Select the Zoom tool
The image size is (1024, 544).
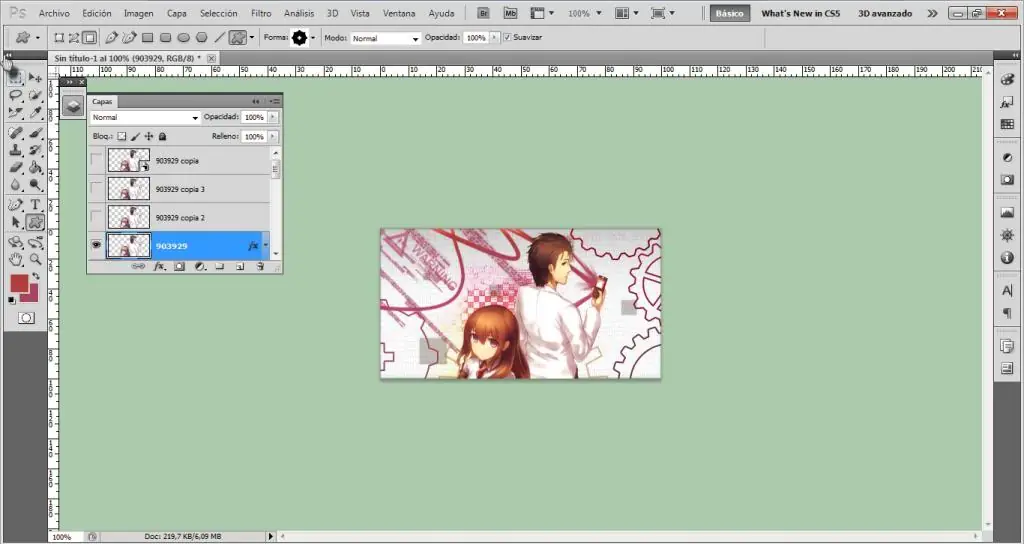[35, 260]
